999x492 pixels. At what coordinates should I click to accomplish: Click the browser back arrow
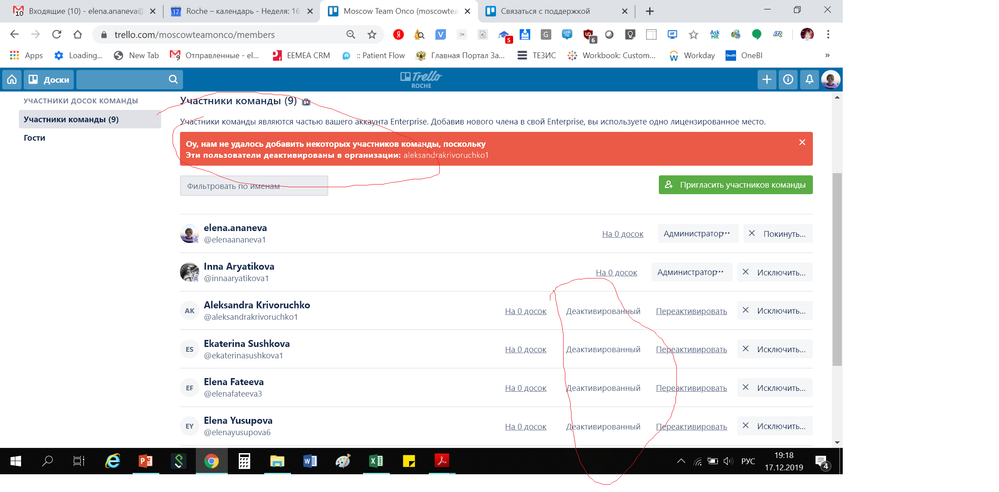tap(14, 34)
